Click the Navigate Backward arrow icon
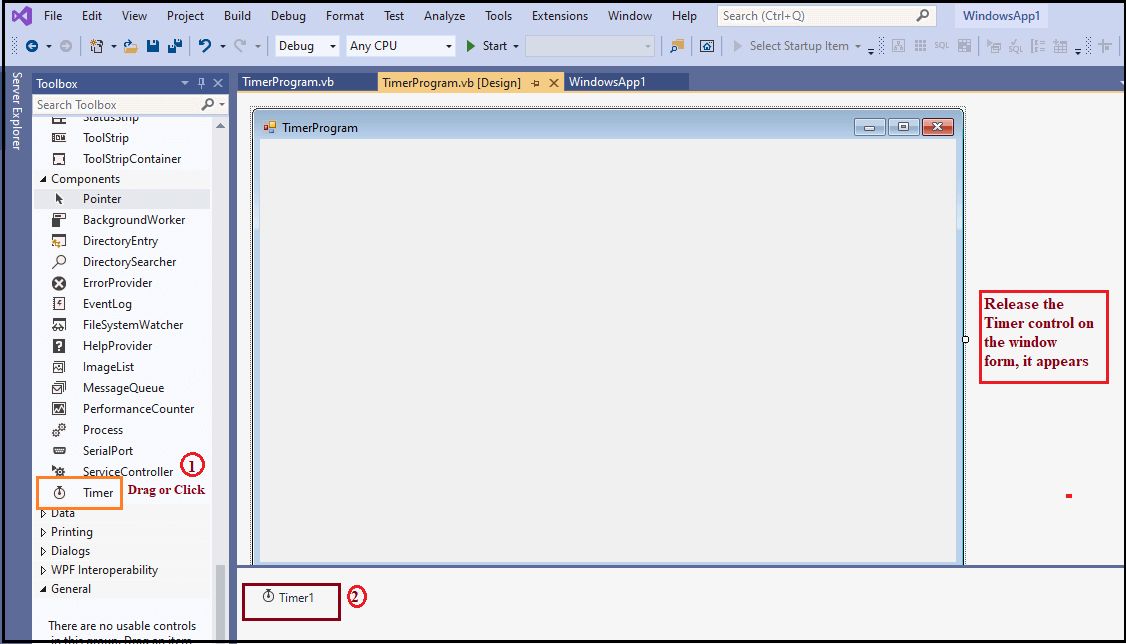The height and width of the screenshot is (644, 1126). point(32,46)
